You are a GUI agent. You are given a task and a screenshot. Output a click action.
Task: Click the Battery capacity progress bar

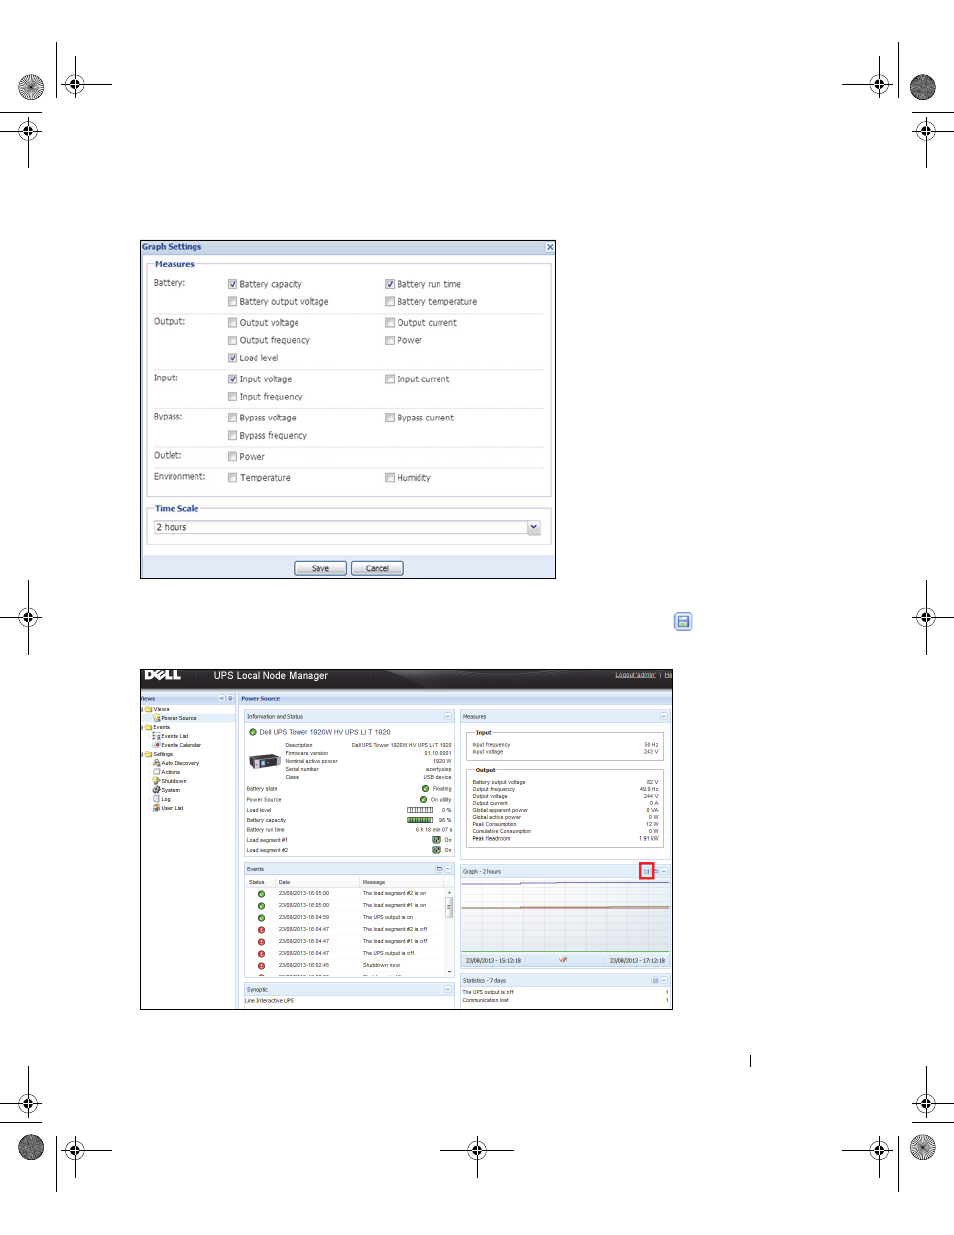click(x=420, y=820)
